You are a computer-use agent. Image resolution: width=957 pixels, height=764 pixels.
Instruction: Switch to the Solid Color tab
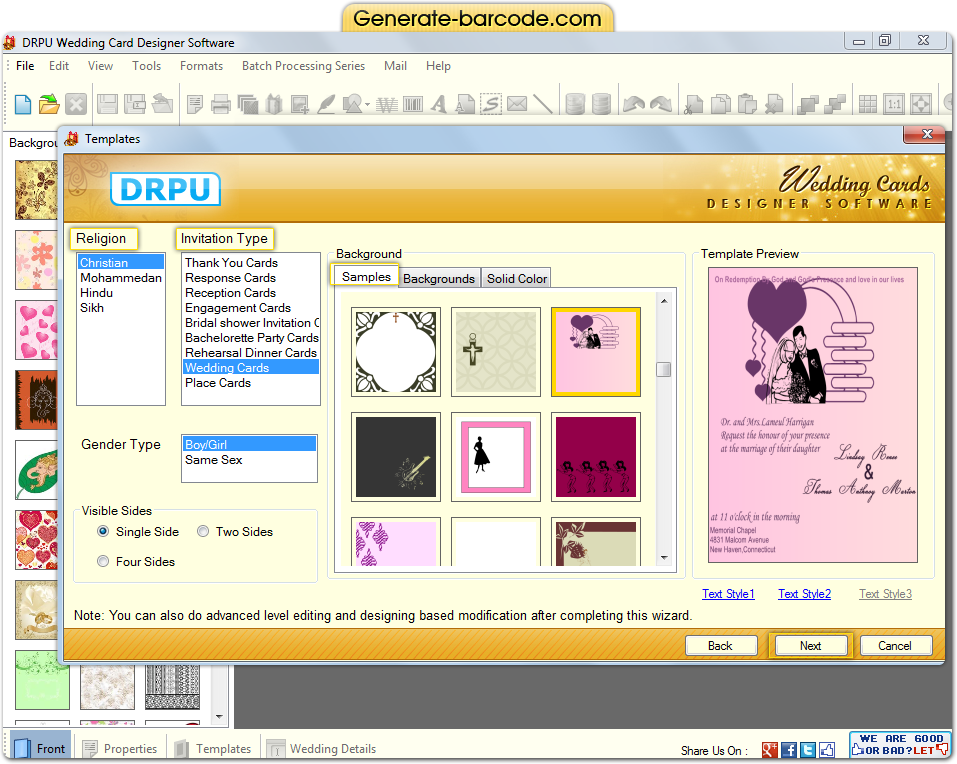tap(516, 278)
